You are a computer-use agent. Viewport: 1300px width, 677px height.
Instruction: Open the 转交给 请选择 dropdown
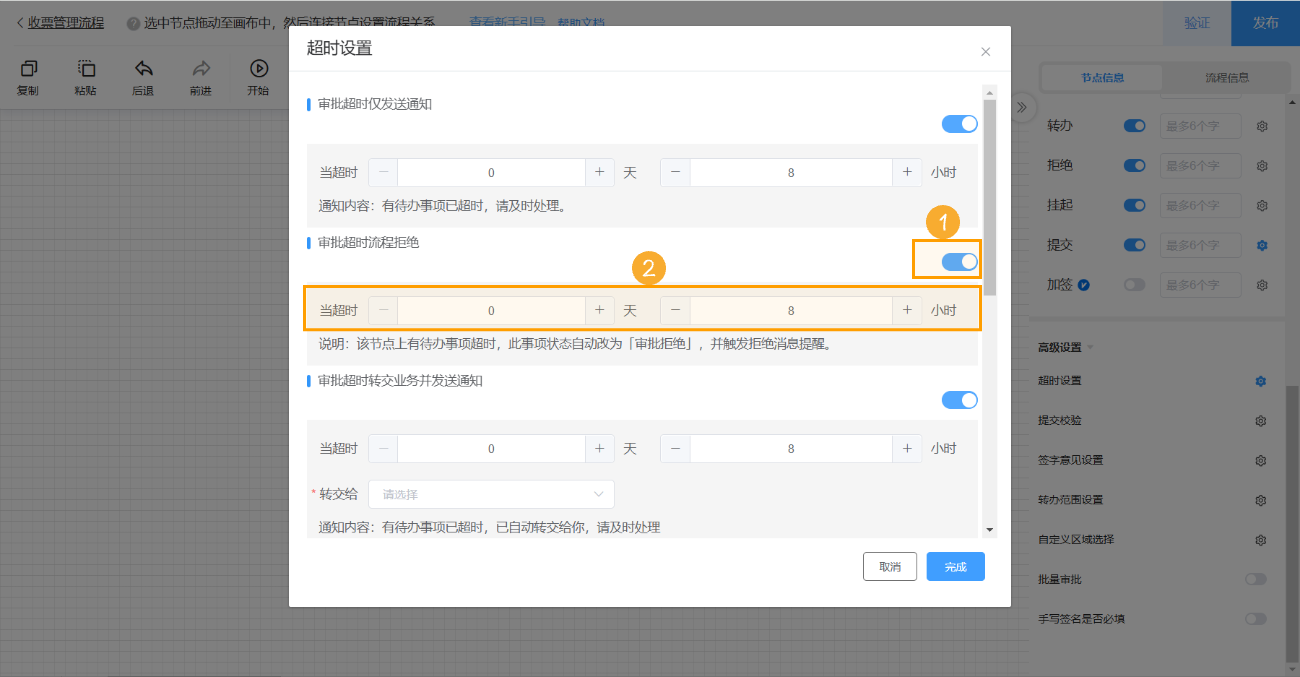click(x=491, y=494)
